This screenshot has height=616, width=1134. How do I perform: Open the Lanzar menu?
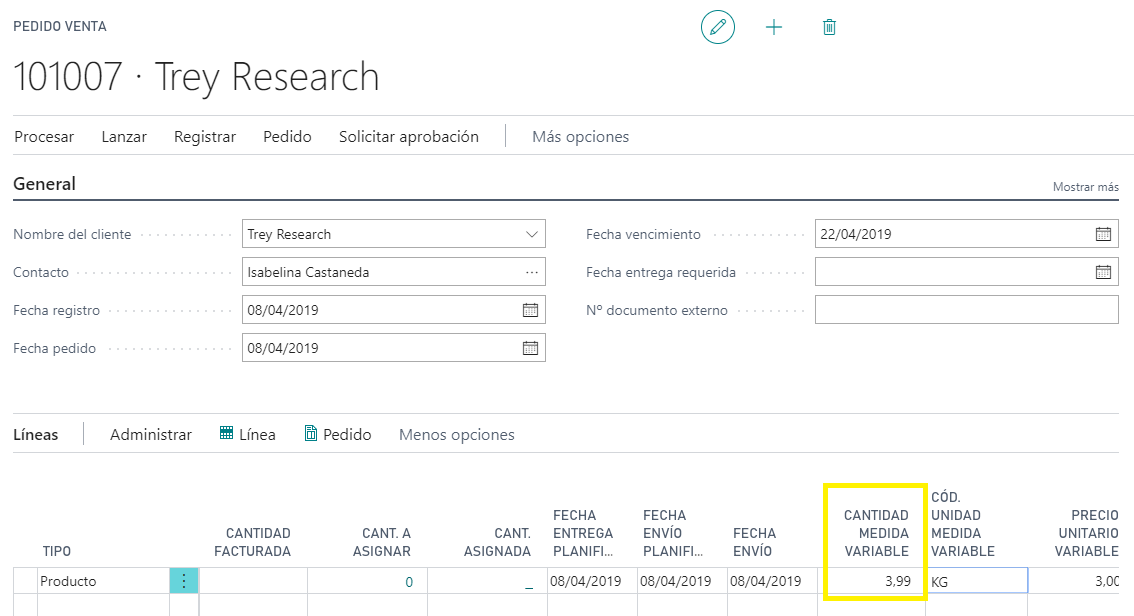coord(124,137)
